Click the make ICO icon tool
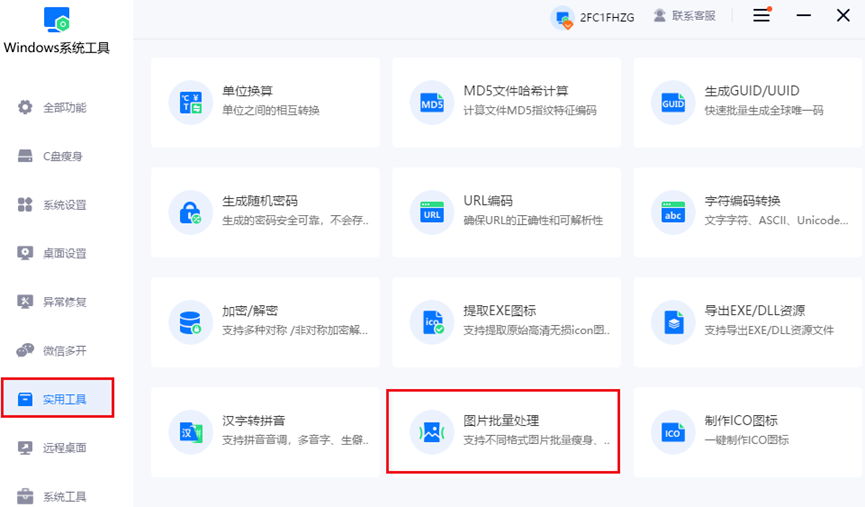Image resolution: width=865 pixels, height=507 pixels. point(673,432)
